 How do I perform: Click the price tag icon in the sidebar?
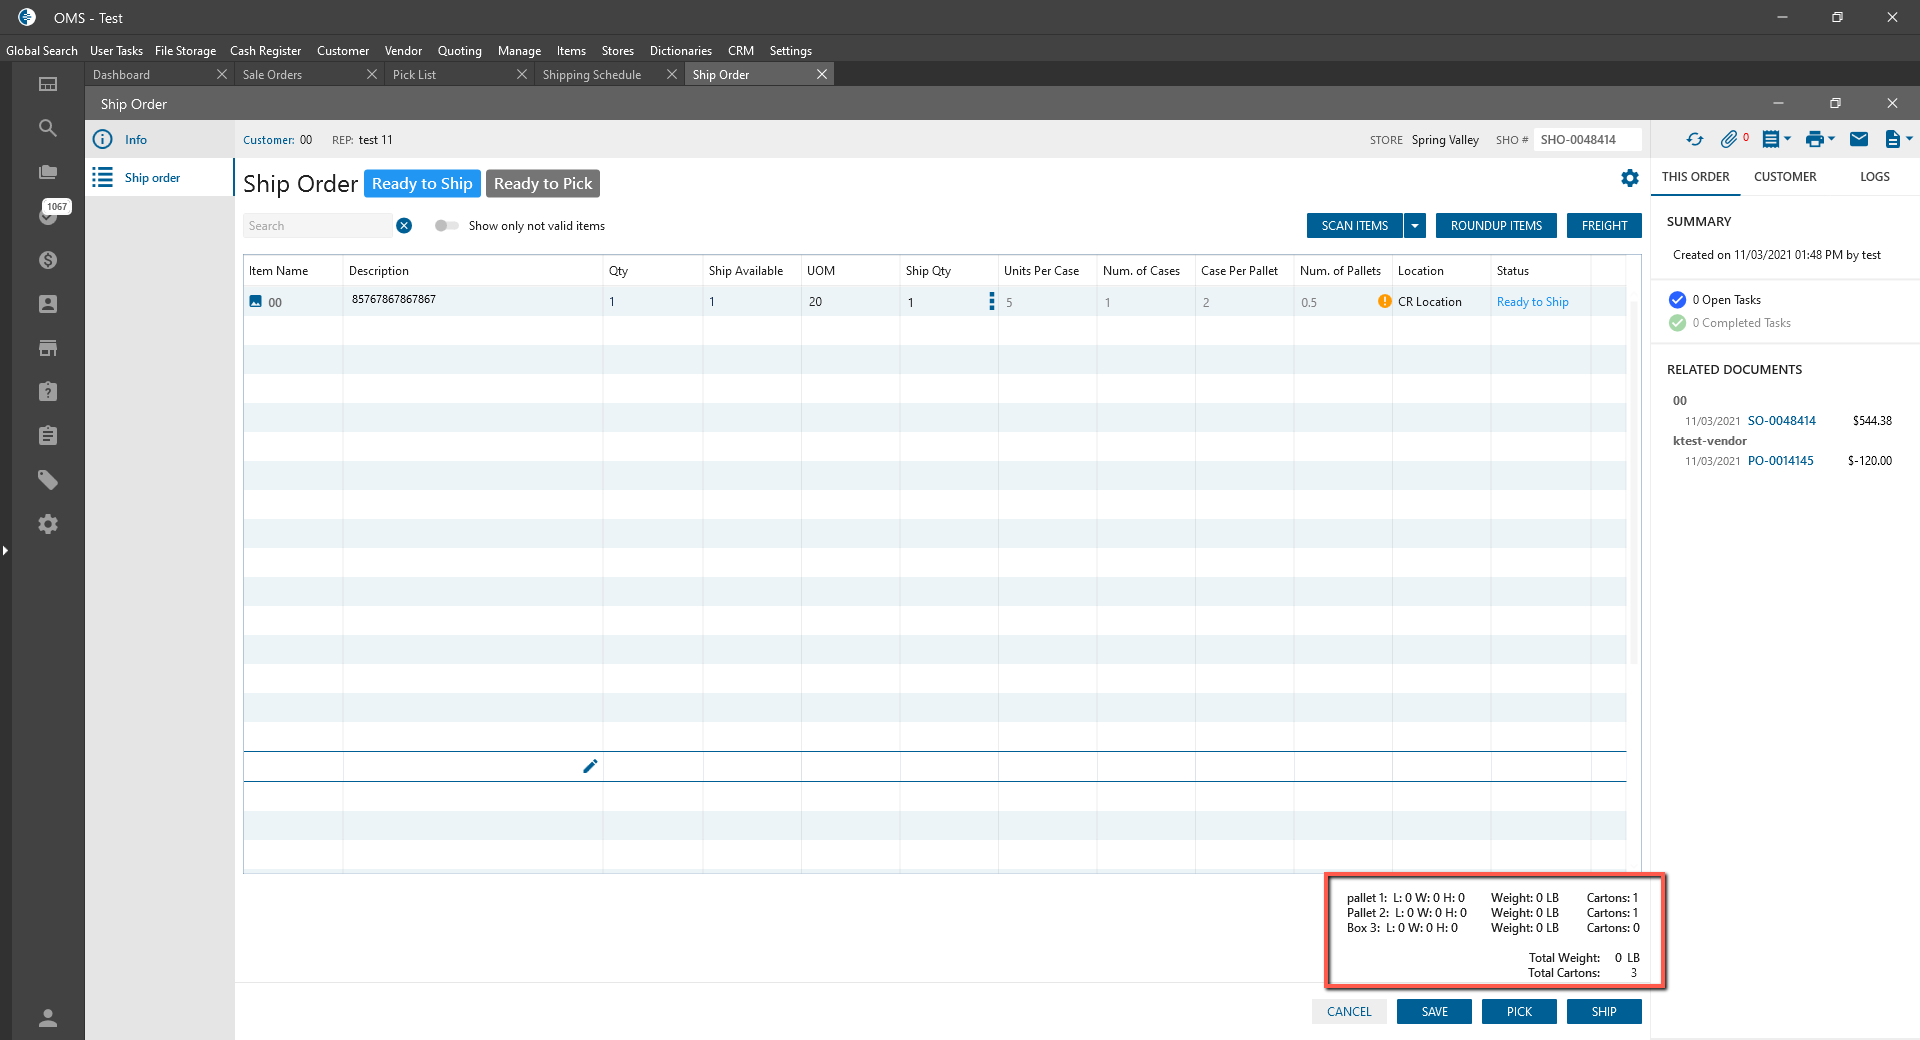click(x=47, y=480)
